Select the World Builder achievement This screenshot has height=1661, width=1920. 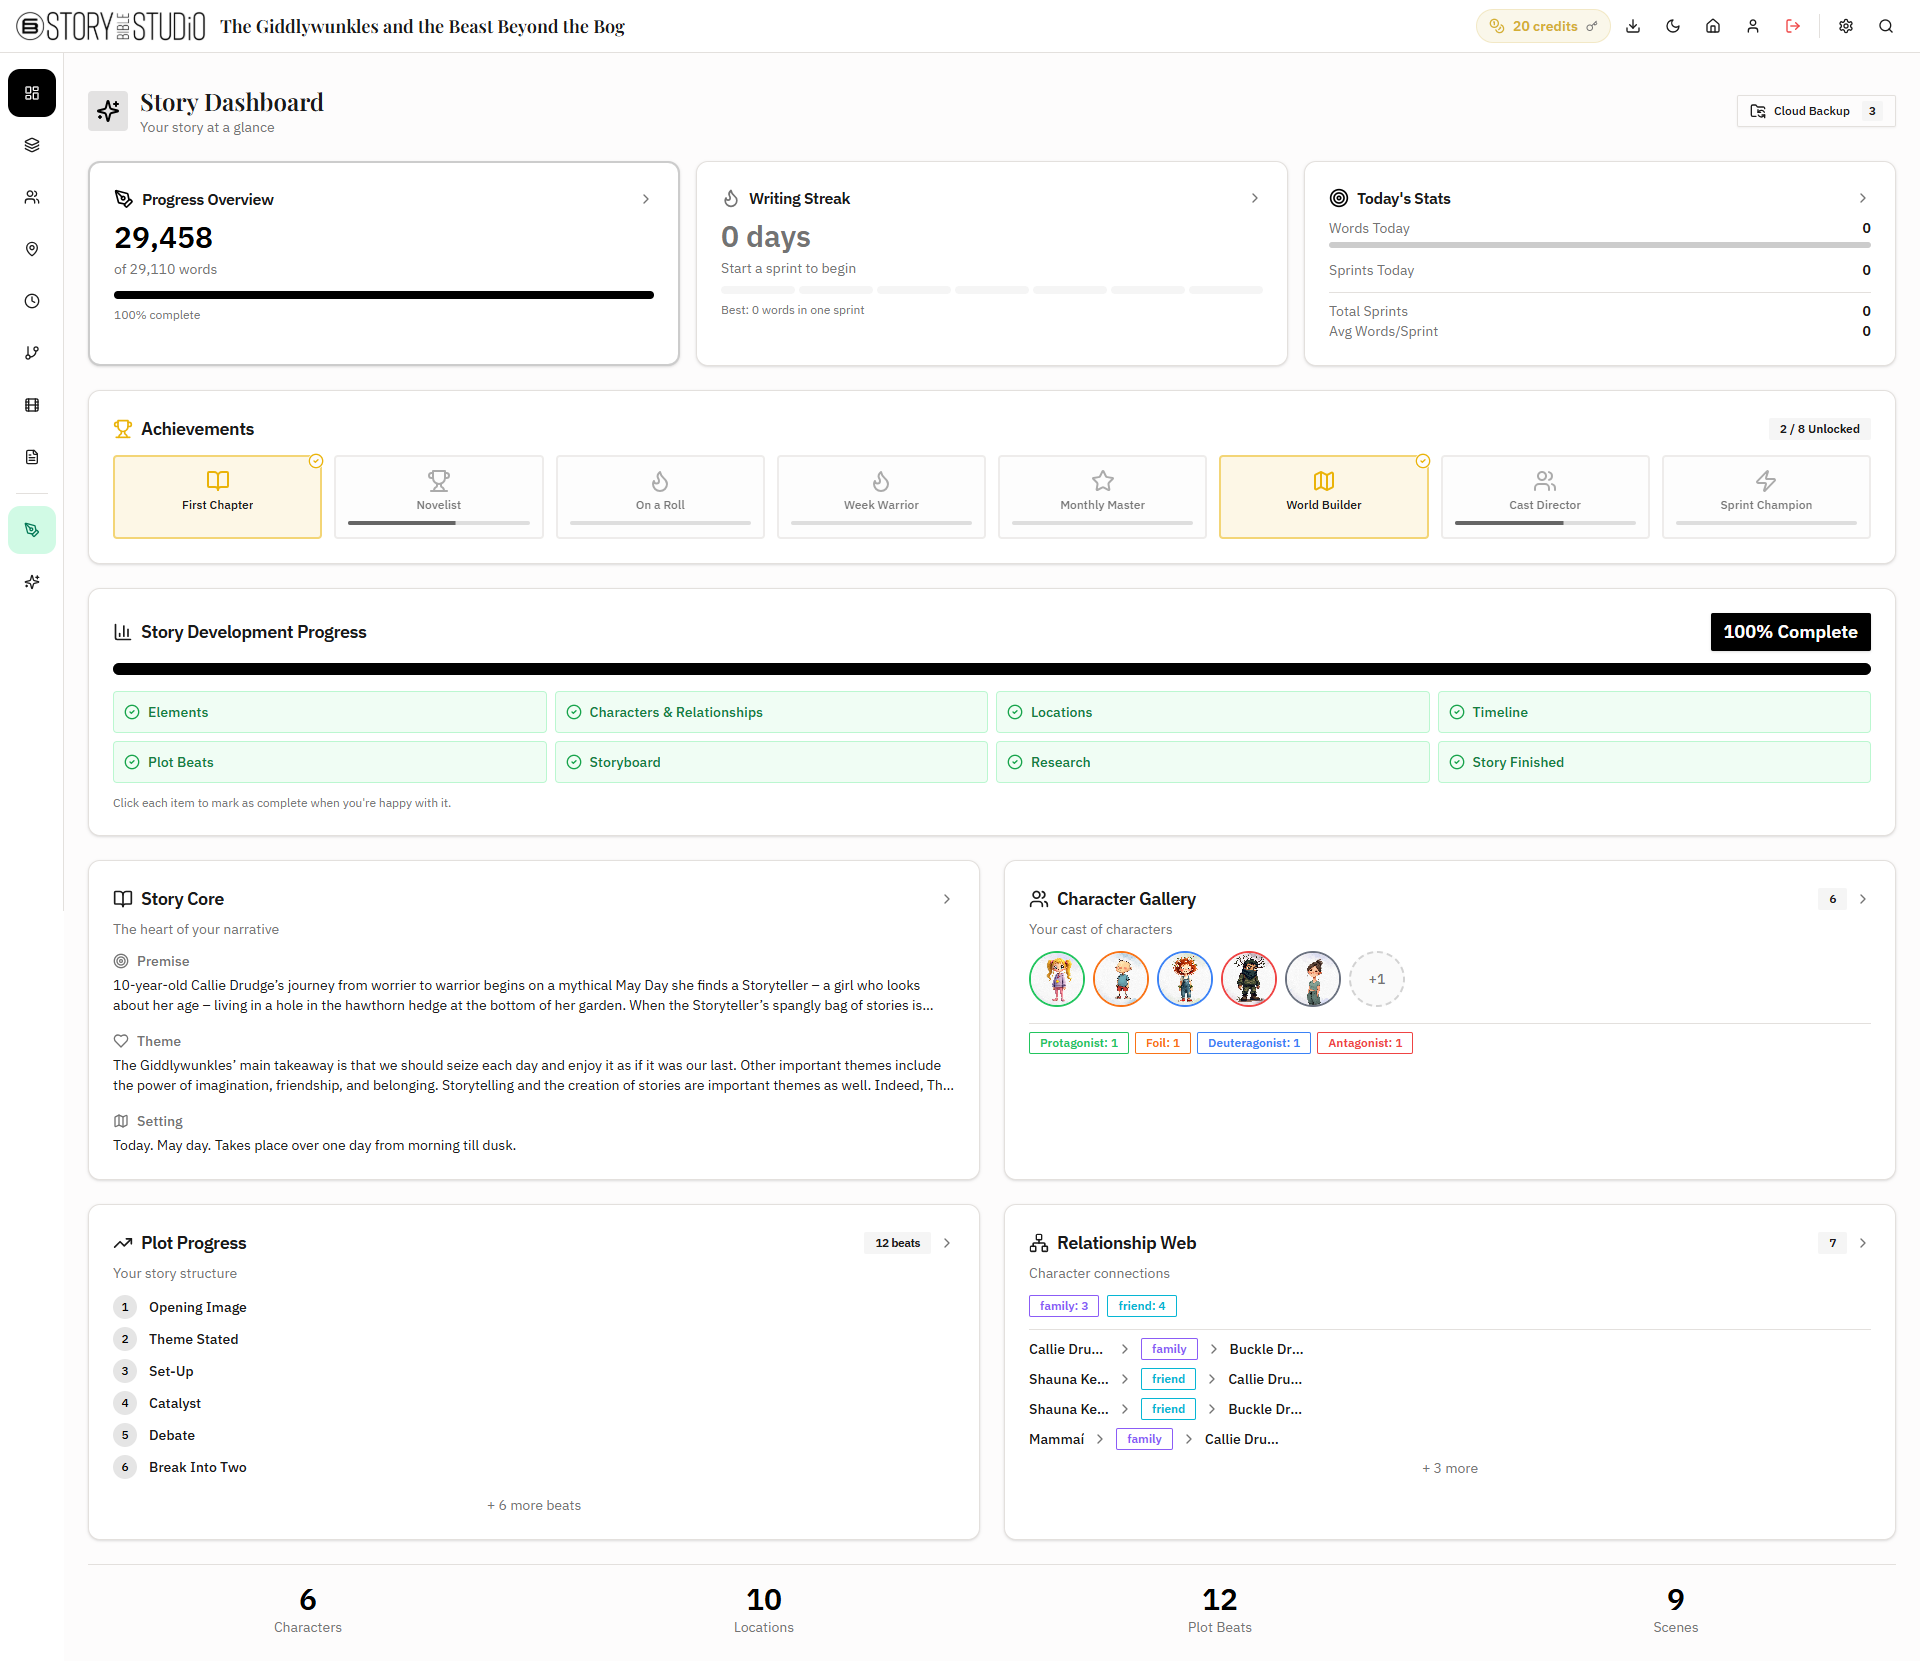pos(1324,497)
